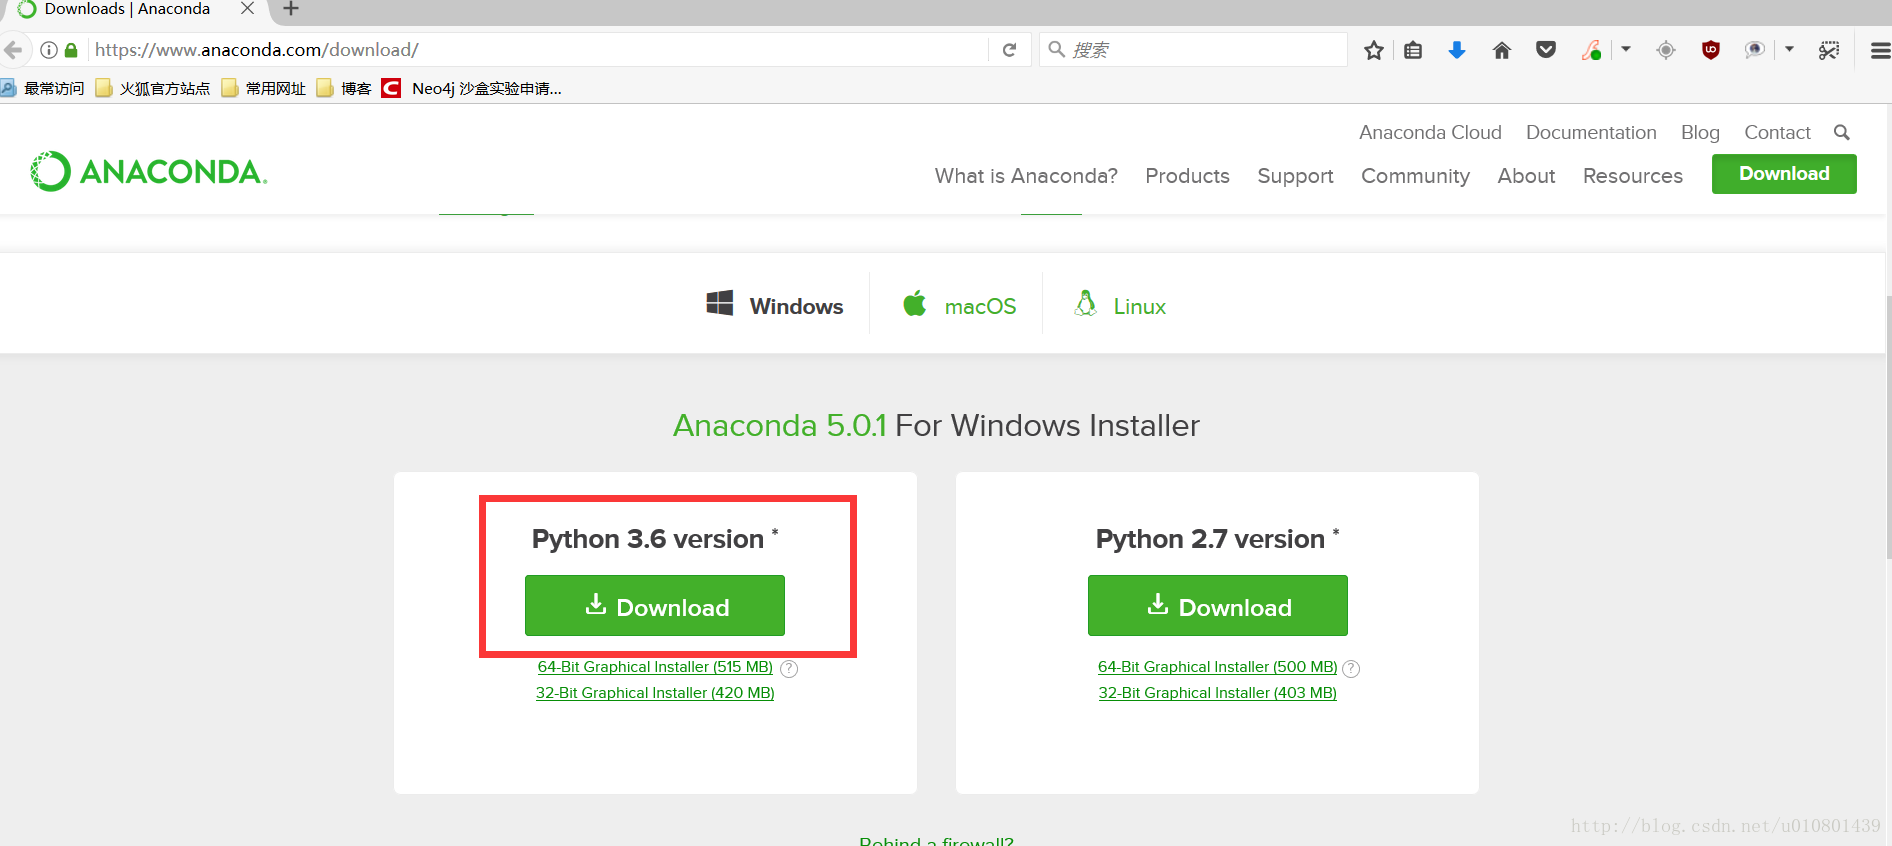Click the help icon next to 515 MB installer
Screen dimensions: 1892x846
[789, 669]
